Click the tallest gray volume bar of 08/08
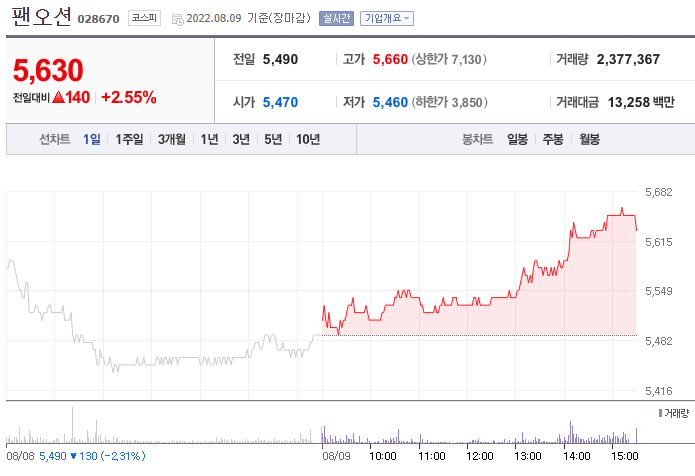This screenshot has width=695, height=476. pos(73,425)
